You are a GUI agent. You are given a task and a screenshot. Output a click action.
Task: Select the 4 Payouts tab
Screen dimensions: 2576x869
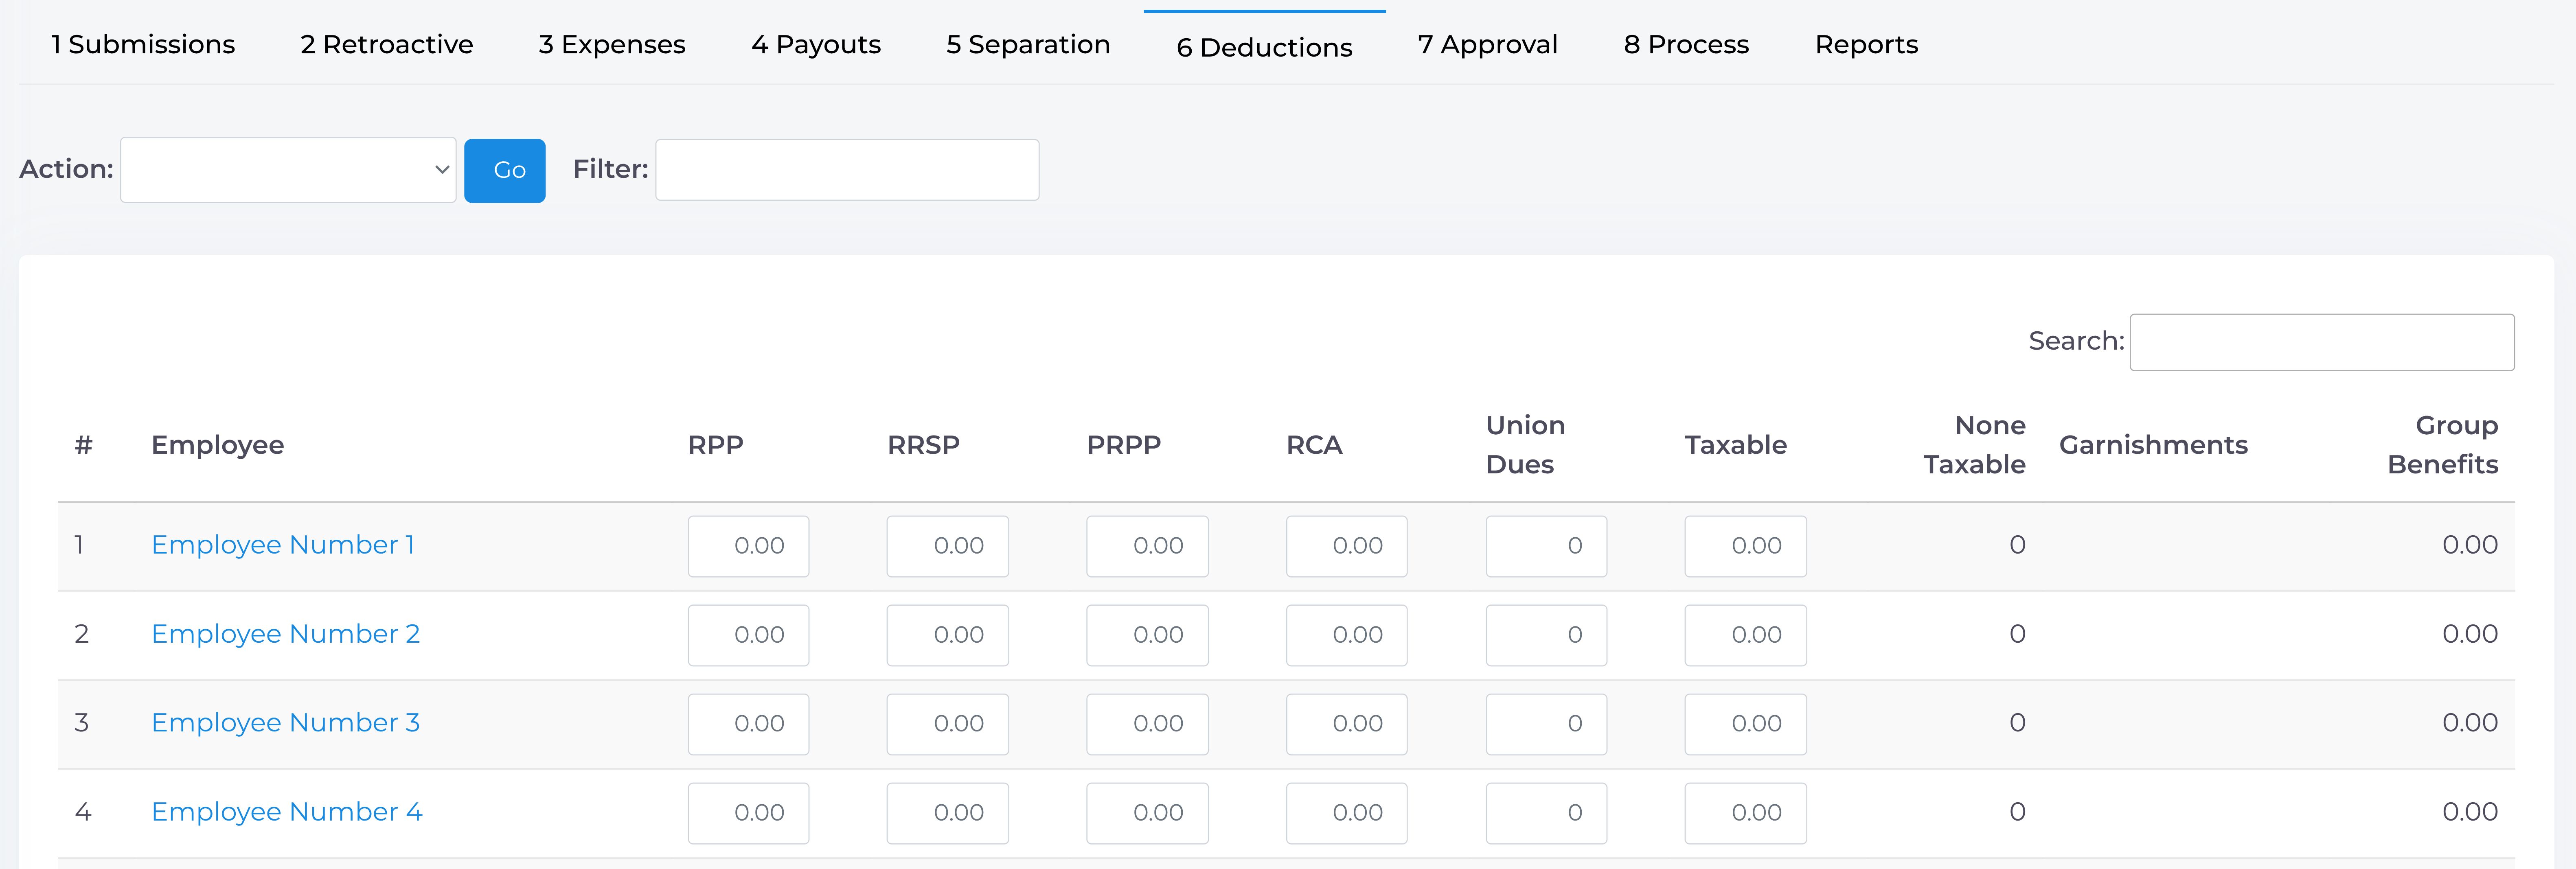pyautogui.click(x=815, y=45)
